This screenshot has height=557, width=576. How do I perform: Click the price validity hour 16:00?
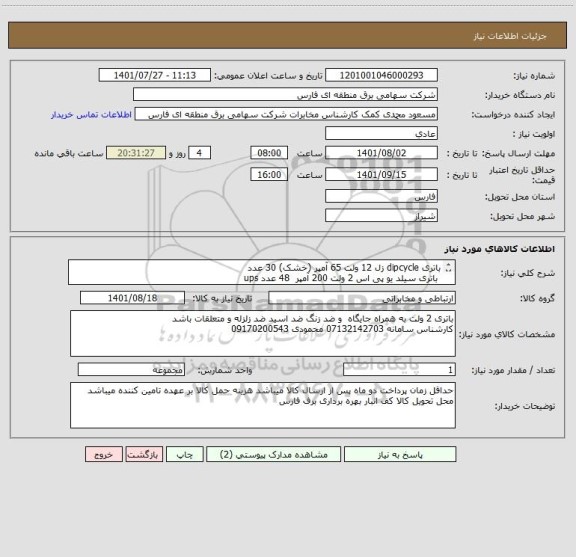click(x=269, y=175)
